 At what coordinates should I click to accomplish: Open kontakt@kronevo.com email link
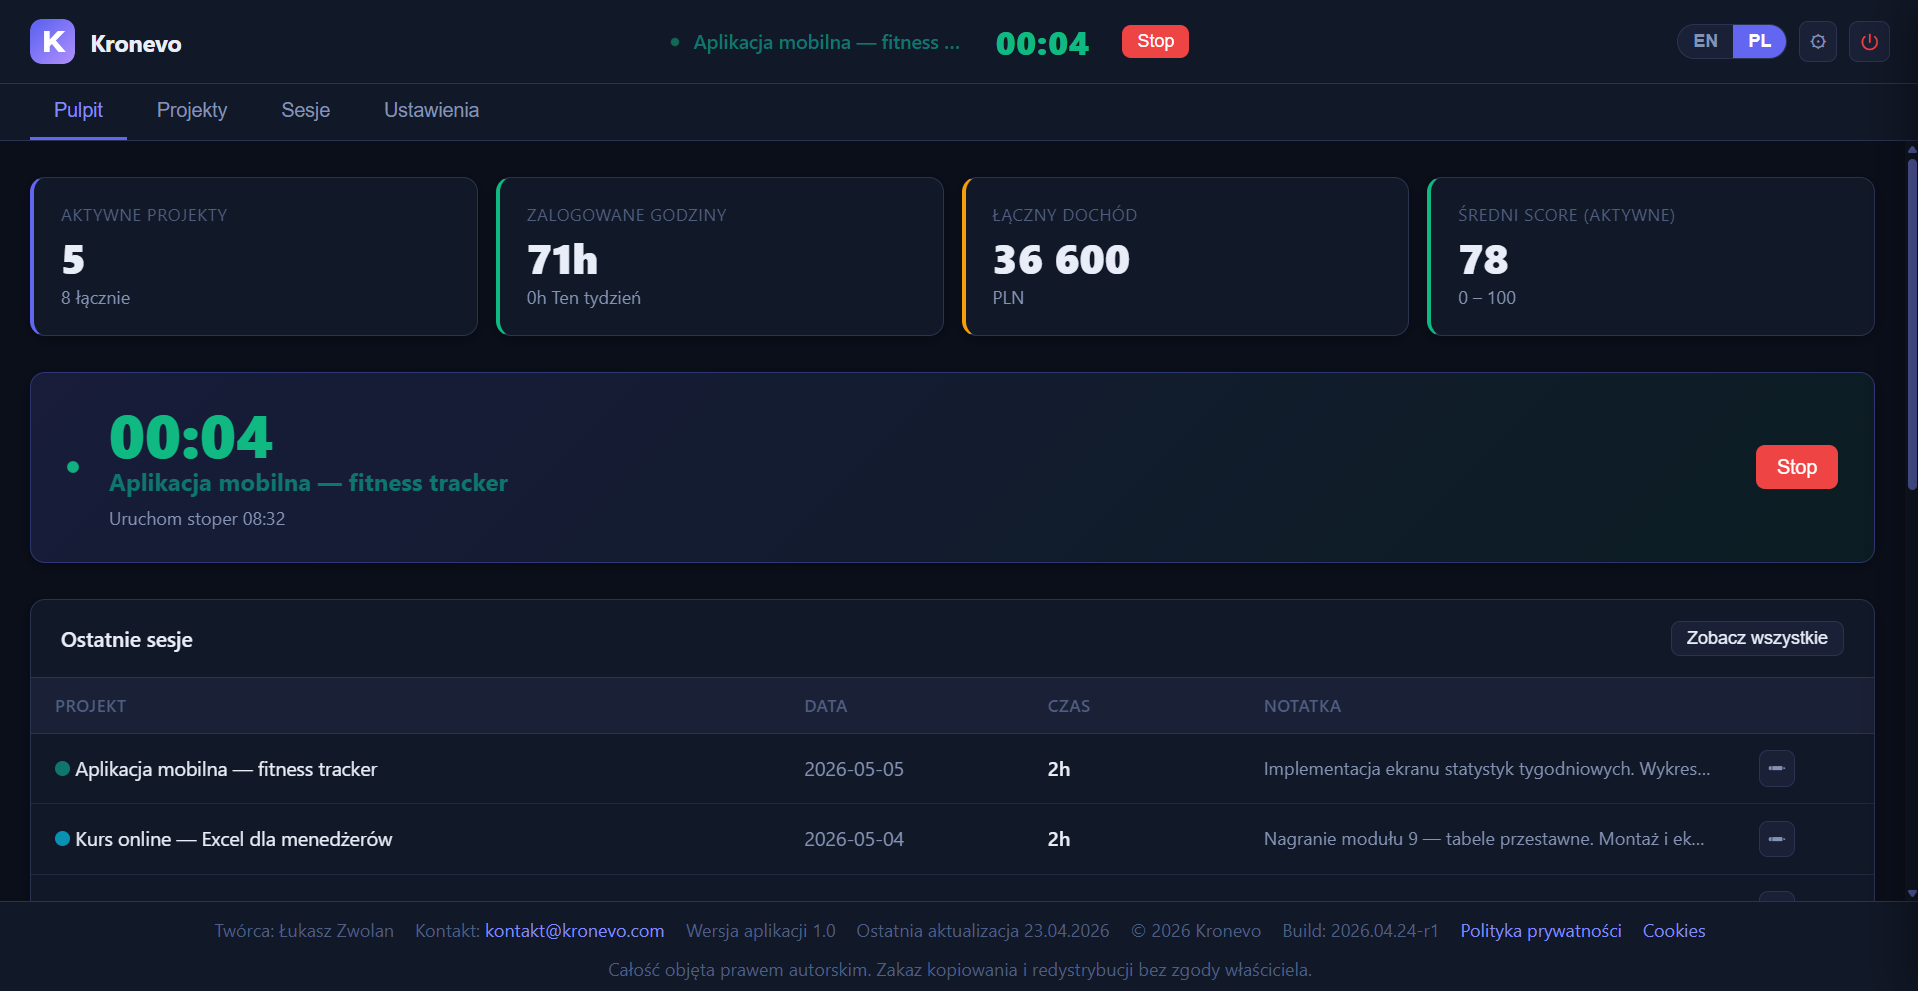pos(575,931)
